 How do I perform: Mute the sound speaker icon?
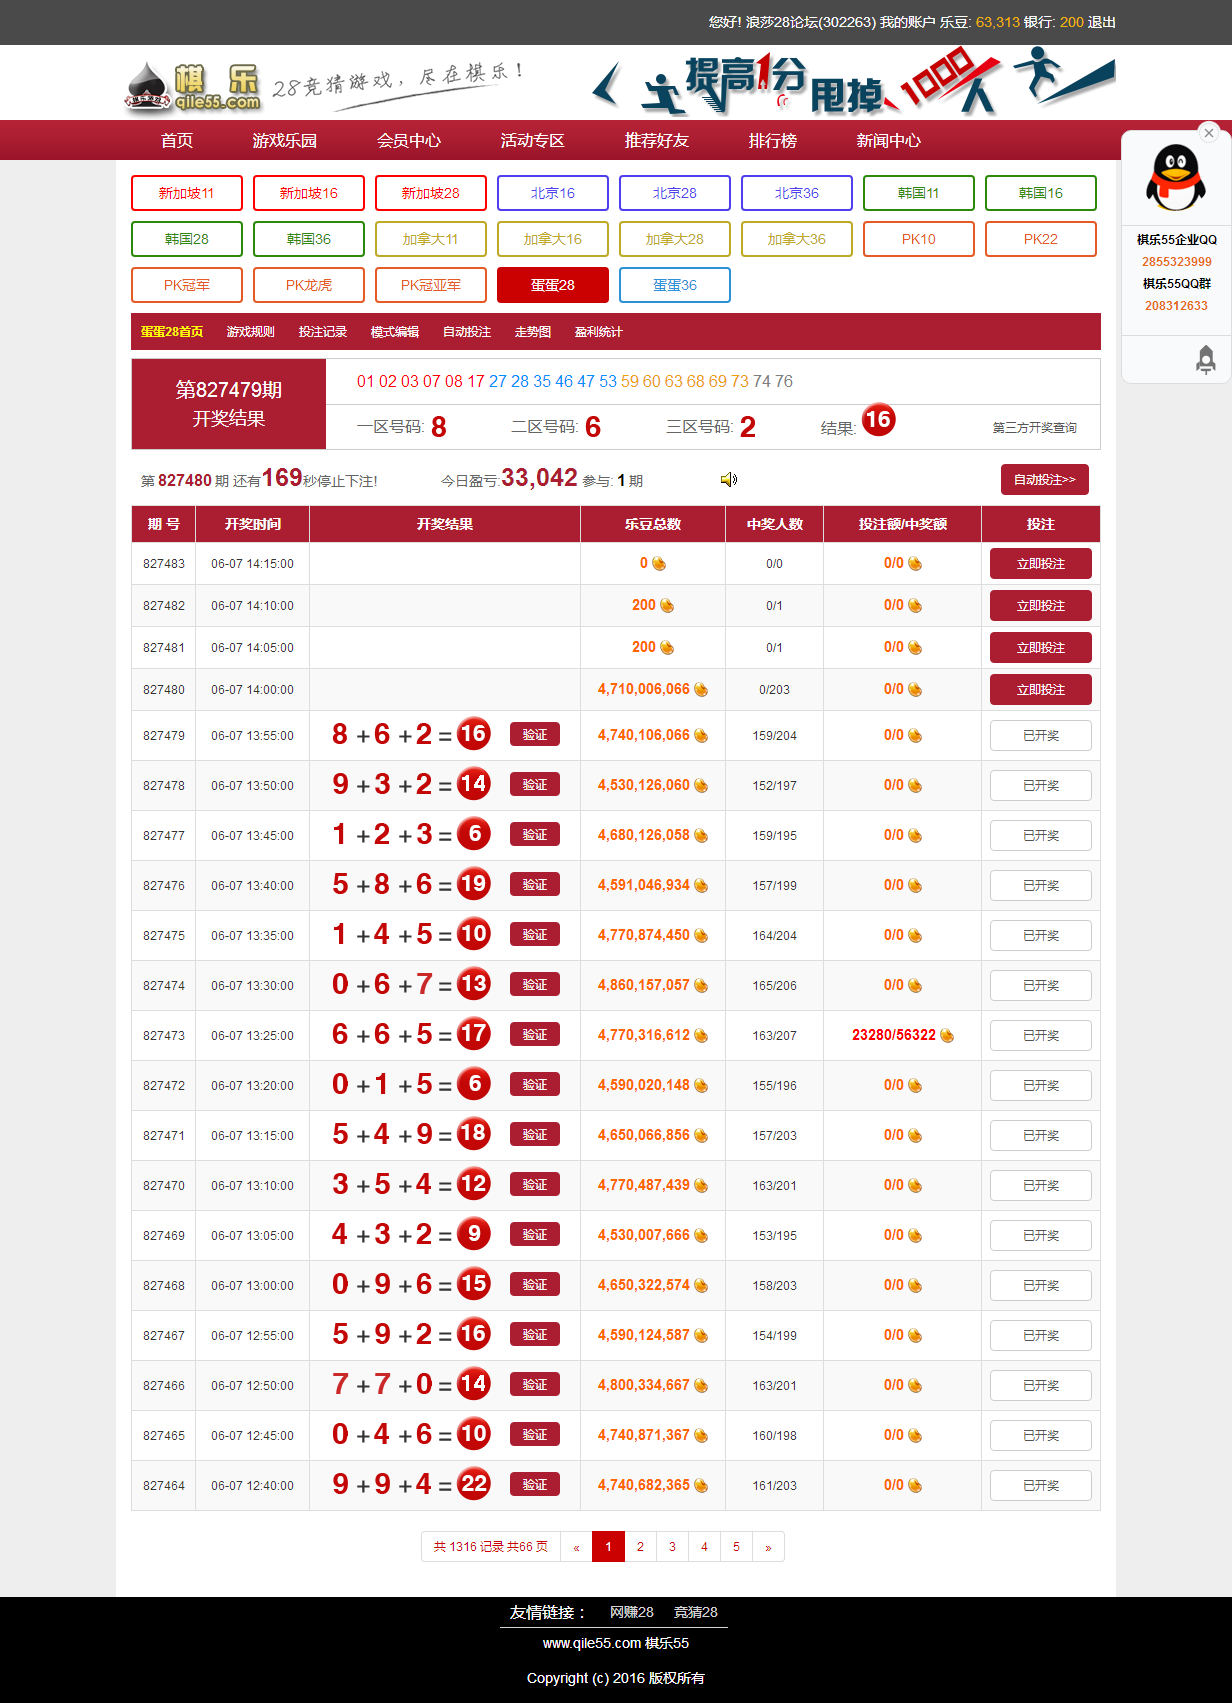(x=729, y=480)
